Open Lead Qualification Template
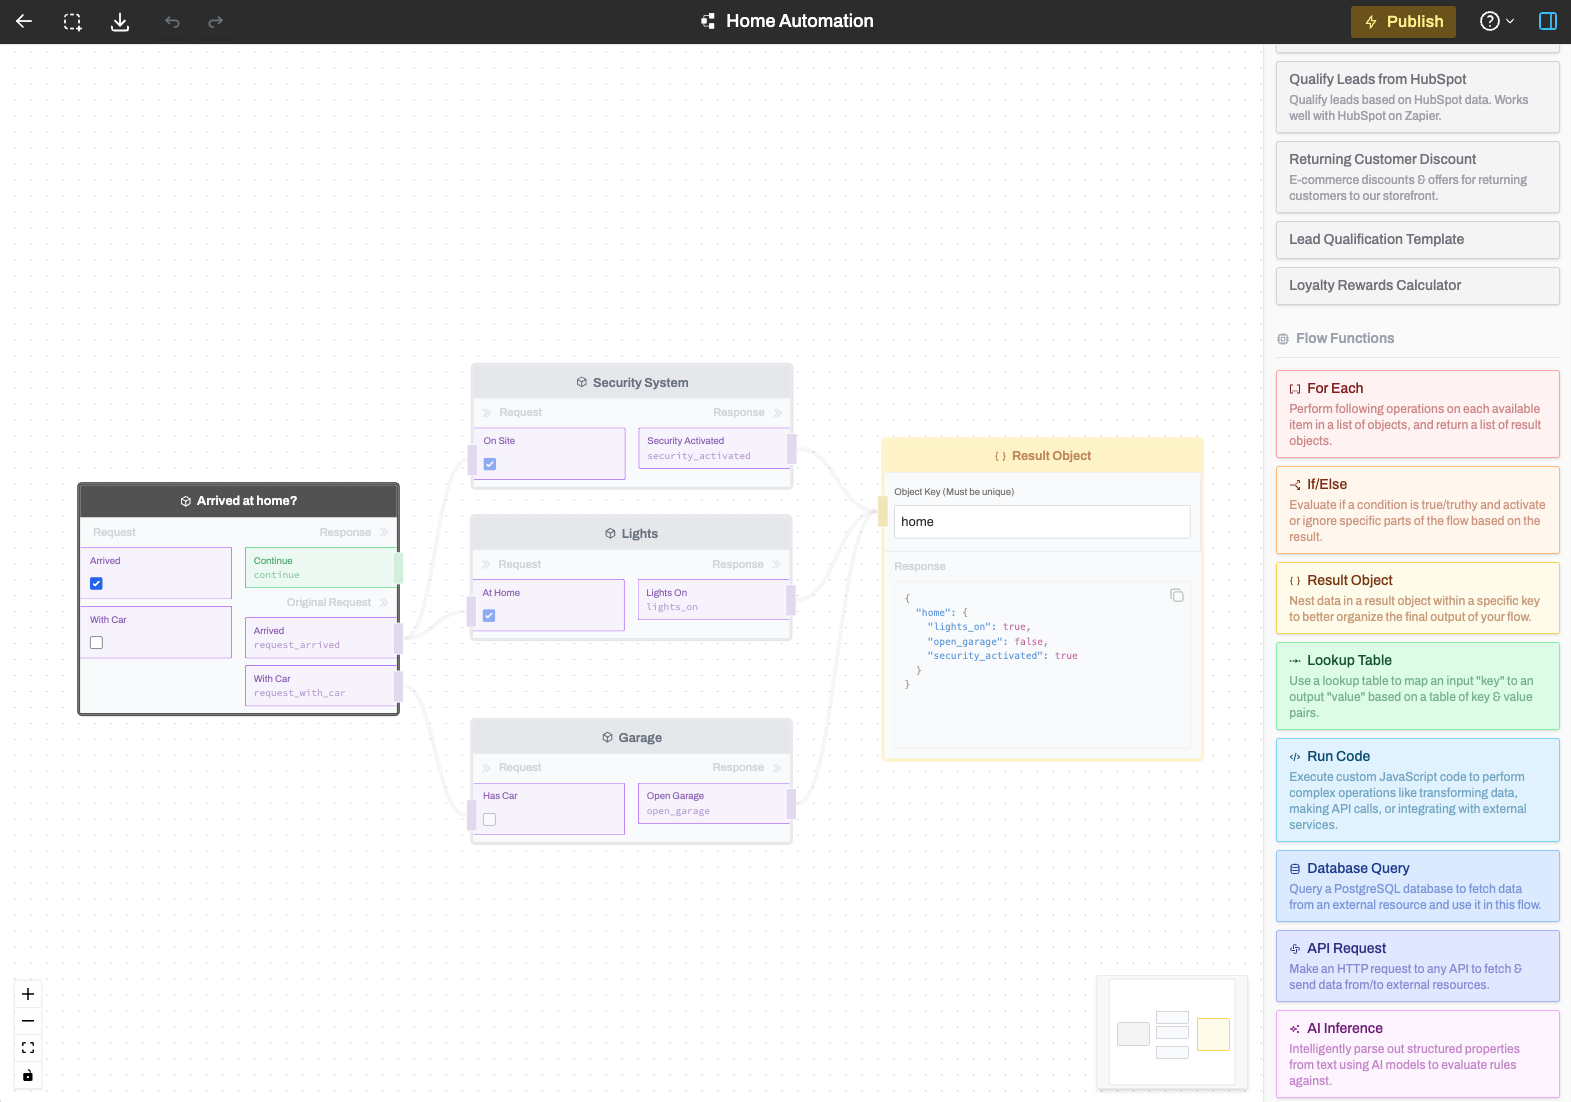This screenshot has height=1102, width=1571. [1418, 239]
